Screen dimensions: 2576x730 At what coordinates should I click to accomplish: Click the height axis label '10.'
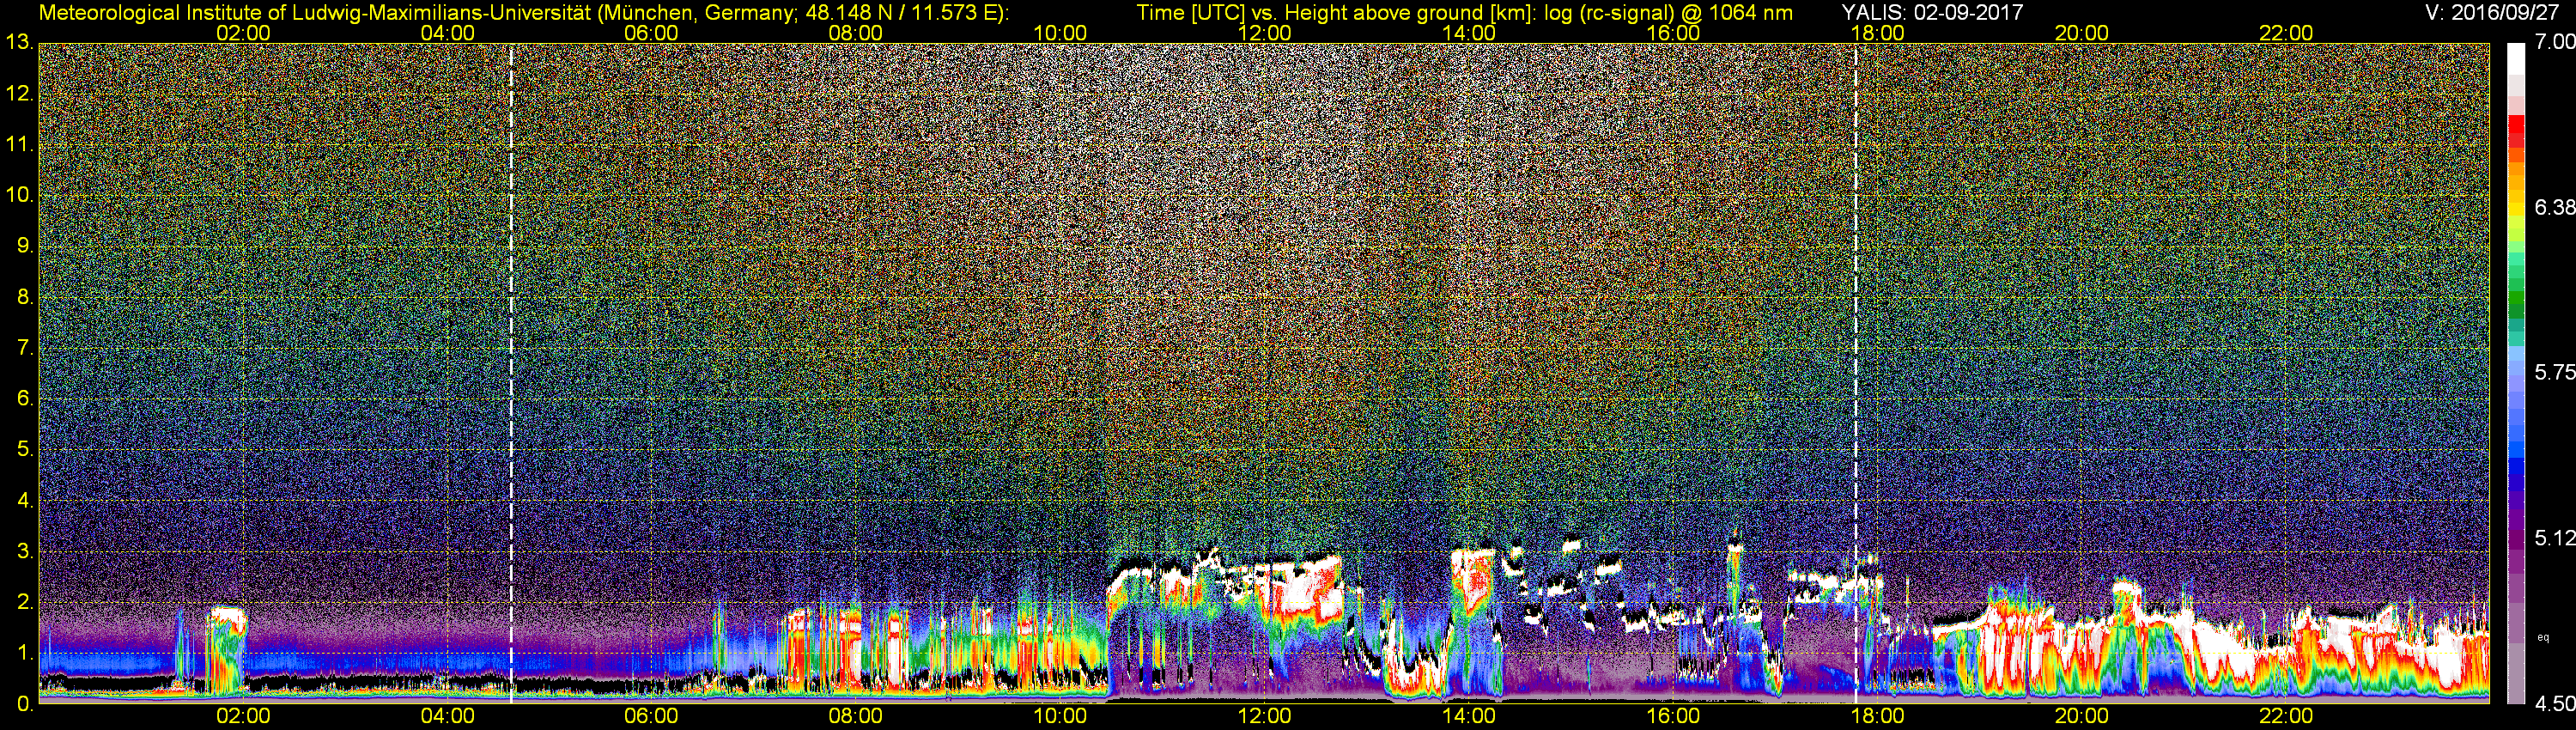pos(19,196)
